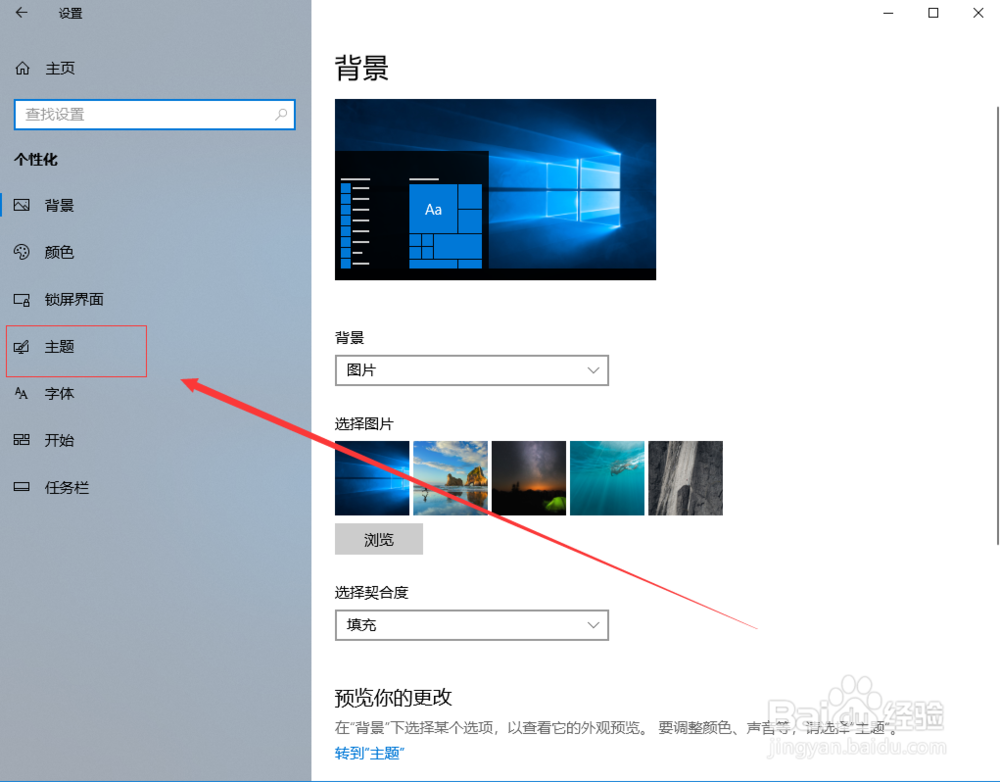Select the night sky aurora thumbnail
Screen dimensions: 1000x782
pos(528,478)
